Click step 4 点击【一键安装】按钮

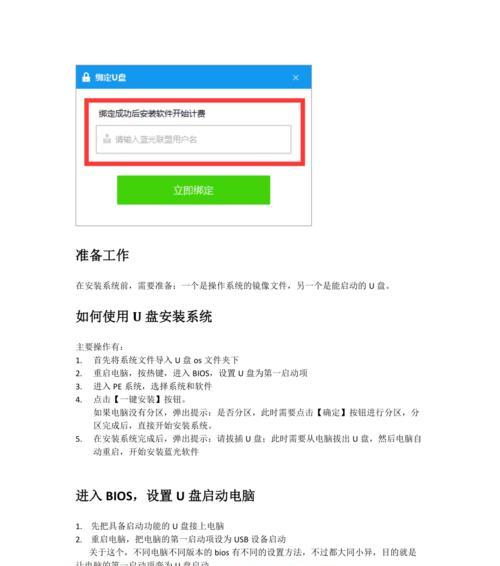click(140, 399)
